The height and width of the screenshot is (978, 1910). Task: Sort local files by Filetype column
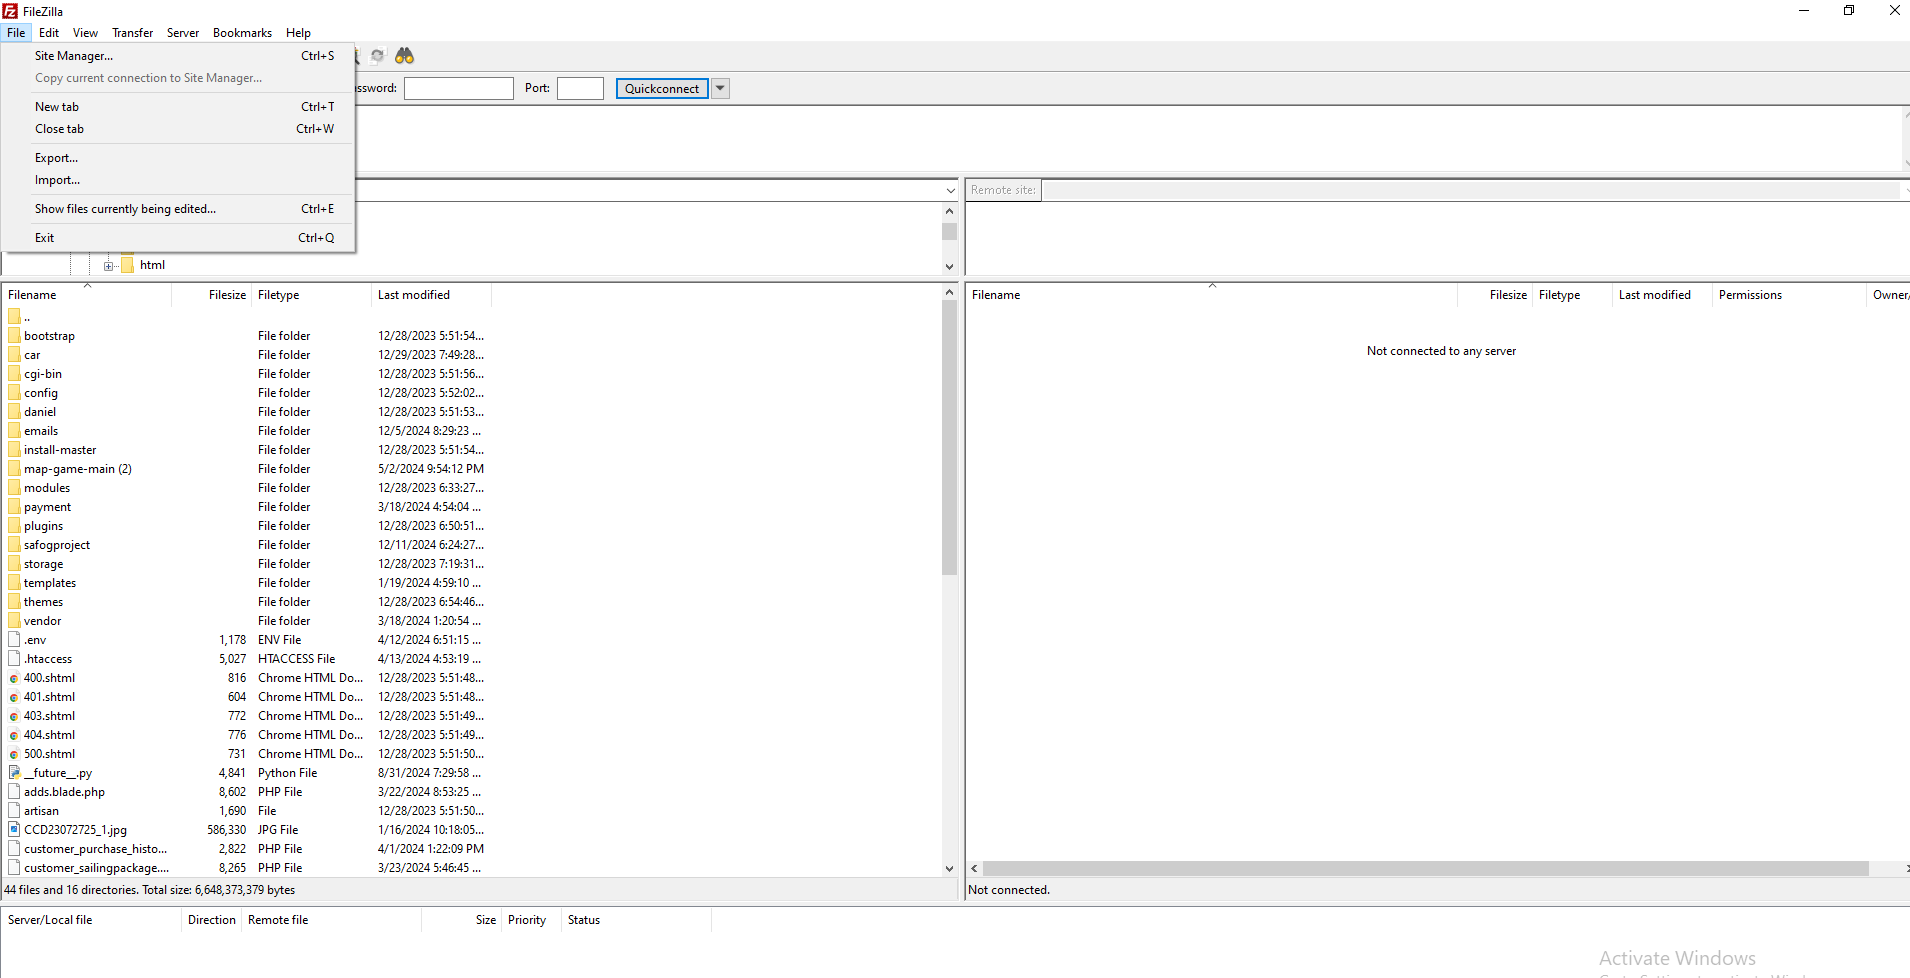pyautogui.click(x=311, y=295)
